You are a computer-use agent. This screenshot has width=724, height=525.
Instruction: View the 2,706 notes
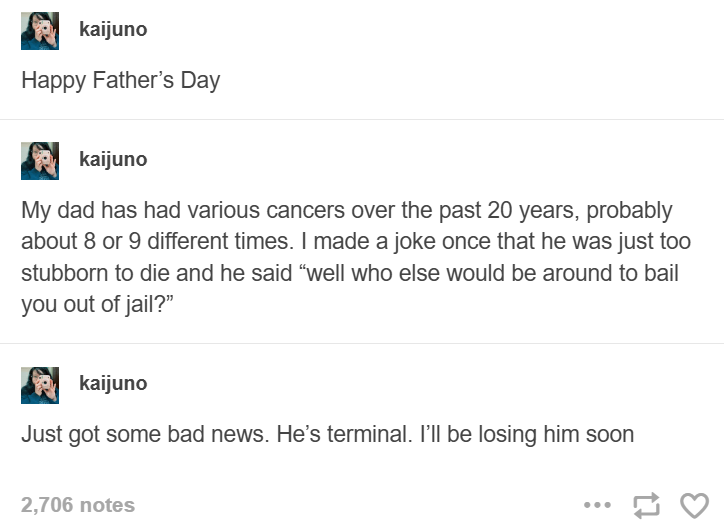[x=78, y=505]
